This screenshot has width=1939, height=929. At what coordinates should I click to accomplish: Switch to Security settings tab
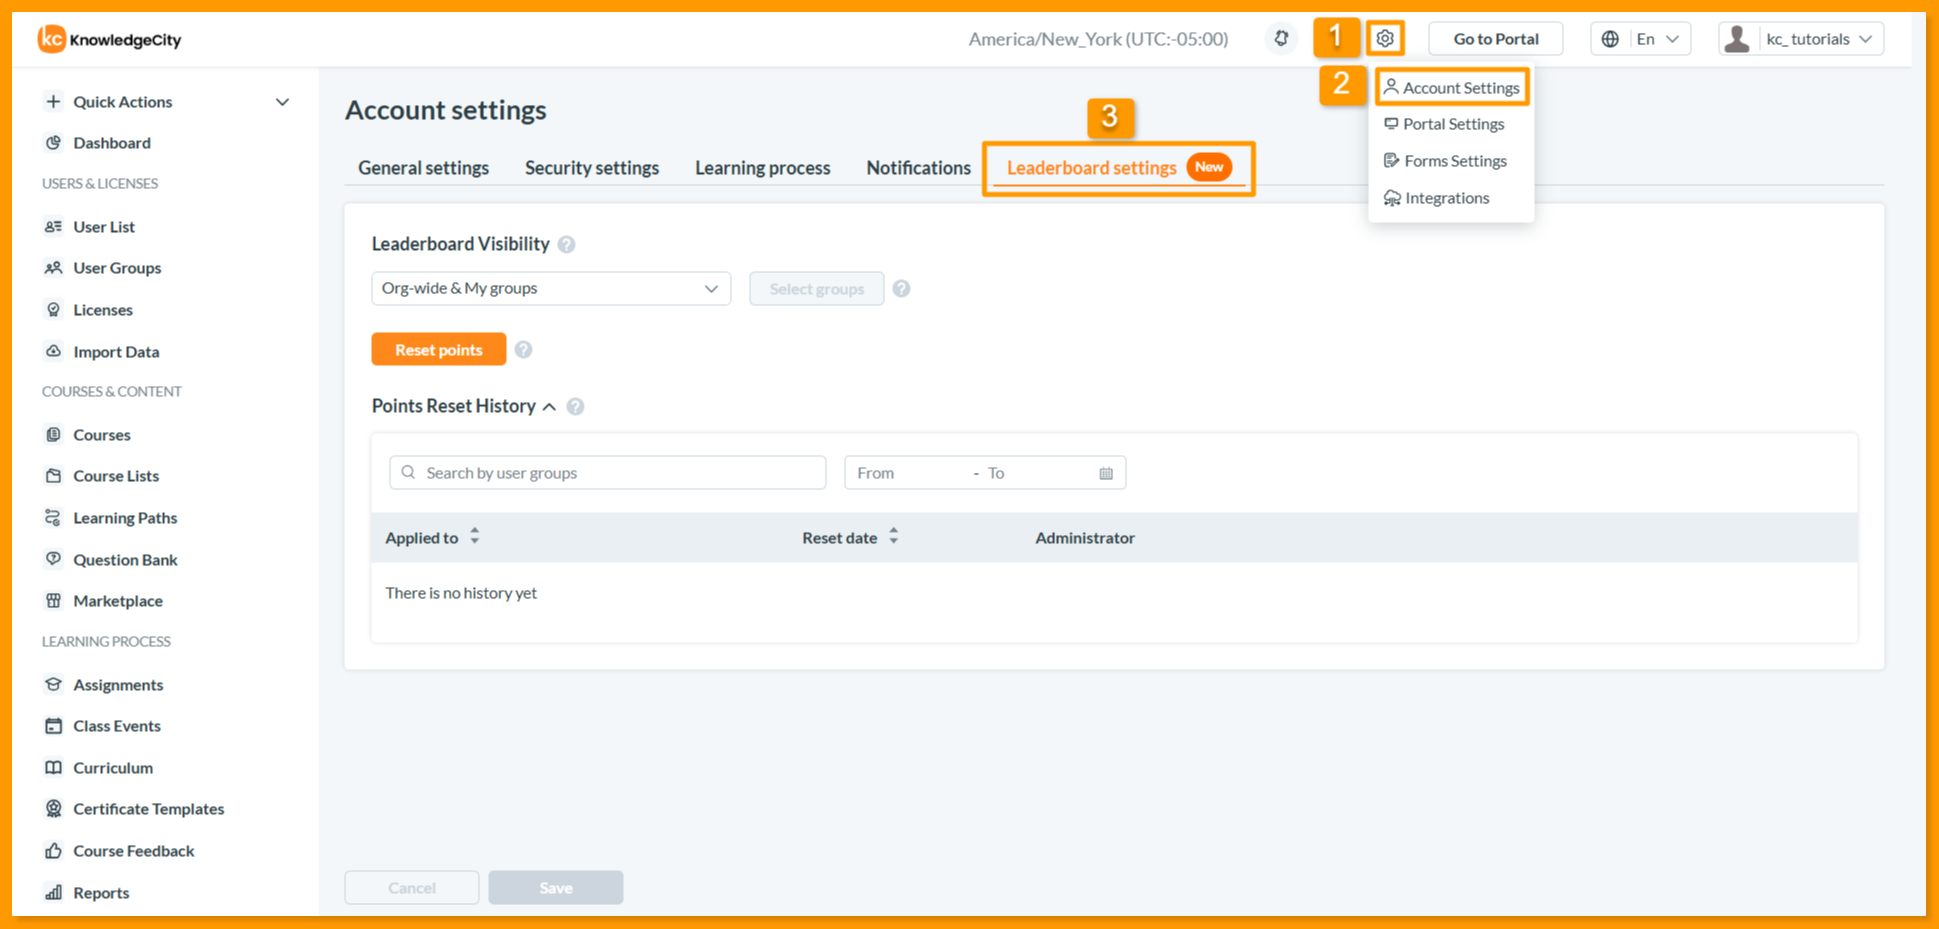592,168
